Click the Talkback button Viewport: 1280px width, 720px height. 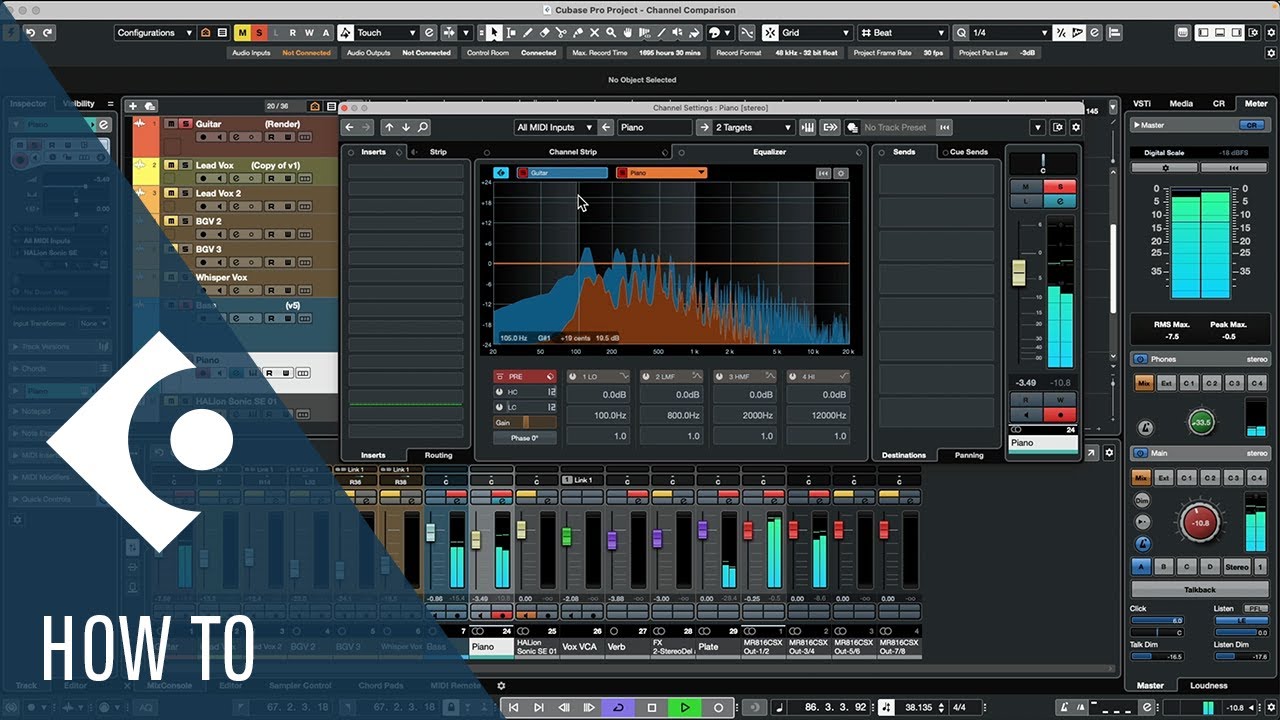[1199, 590]
